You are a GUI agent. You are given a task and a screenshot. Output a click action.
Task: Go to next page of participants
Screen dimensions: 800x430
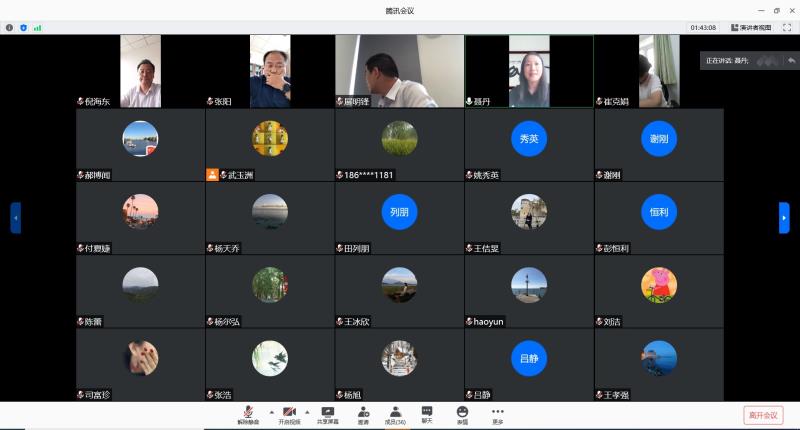click(784, 217)
